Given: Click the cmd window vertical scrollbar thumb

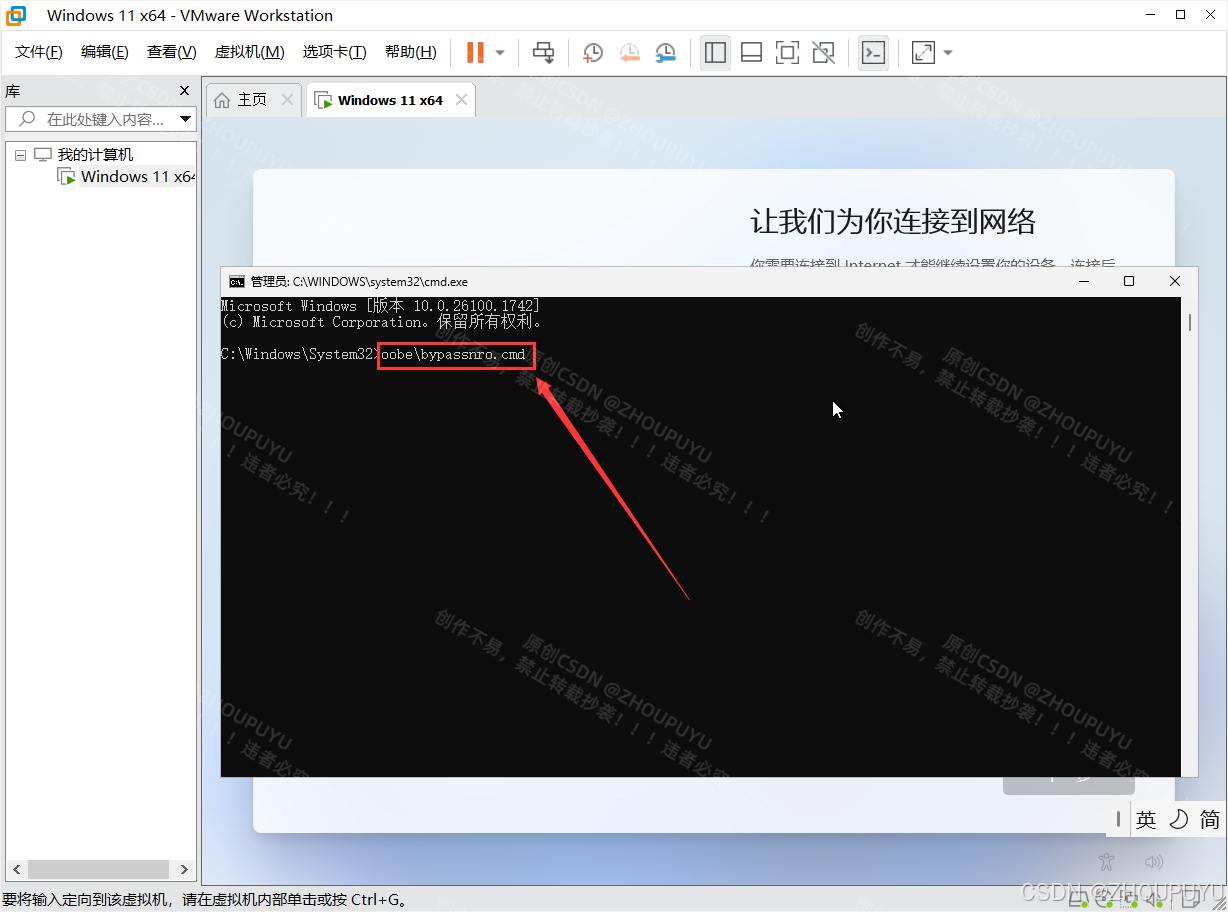Looking at the screenshot, I should tap(1190, 322).
